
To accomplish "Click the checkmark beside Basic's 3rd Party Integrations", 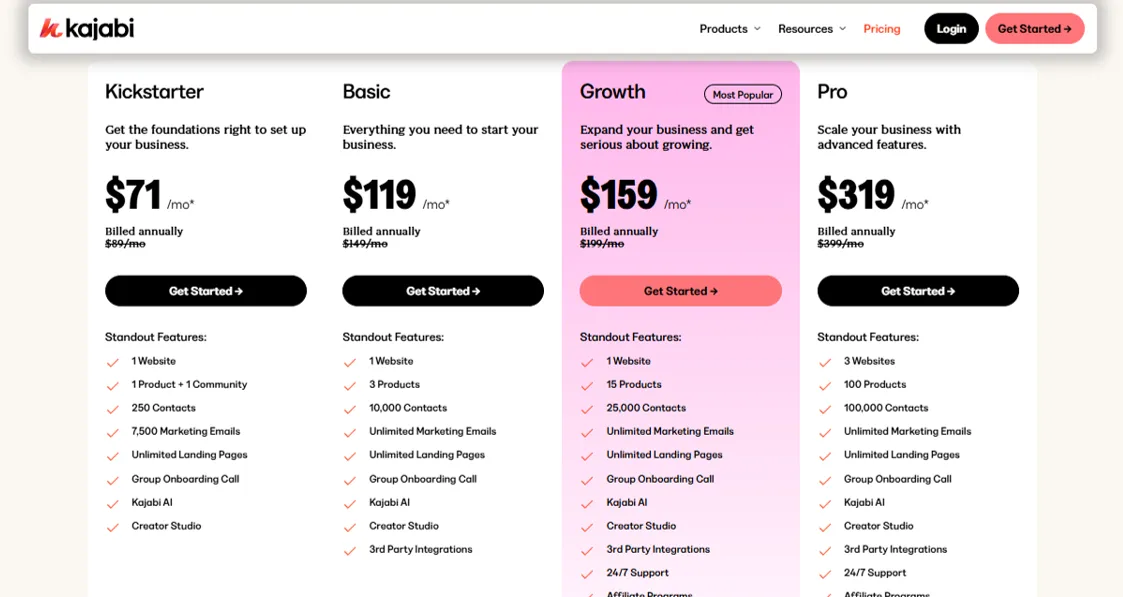I will (350, 551).
